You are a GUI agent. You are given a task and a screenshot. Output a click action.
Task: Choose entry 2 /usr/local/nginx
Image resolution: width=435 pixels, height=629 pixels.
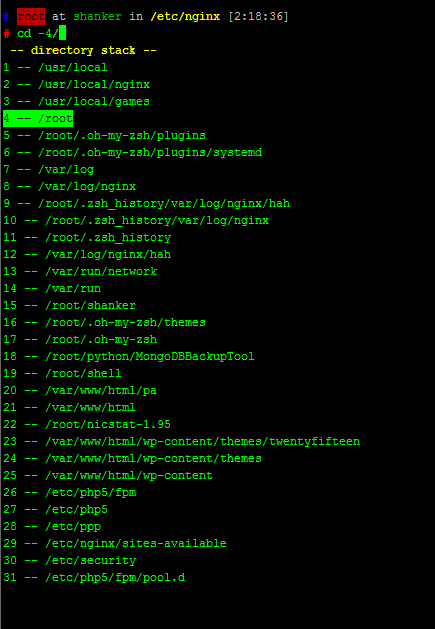click(x=77, y=85)
